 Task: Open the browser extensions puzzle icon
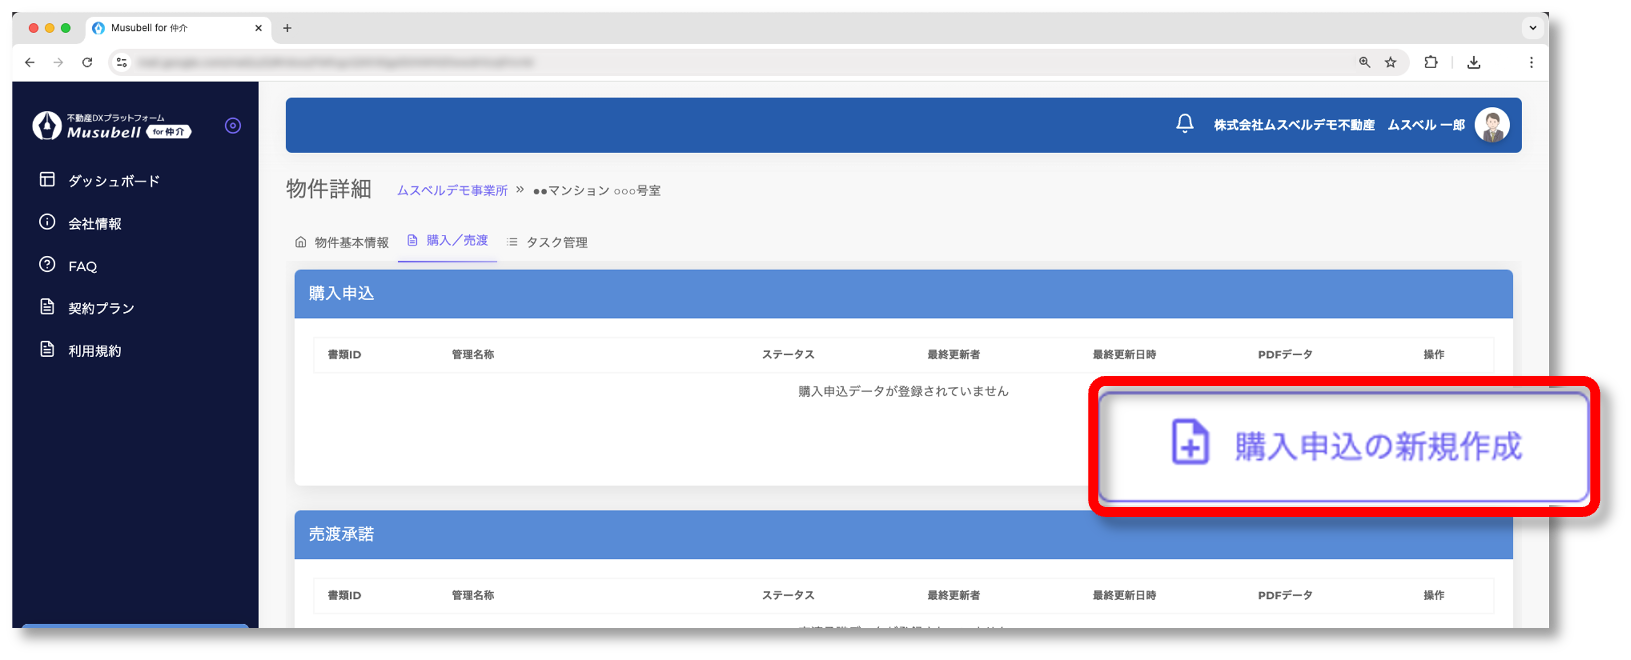click(x=1431, y=62)
